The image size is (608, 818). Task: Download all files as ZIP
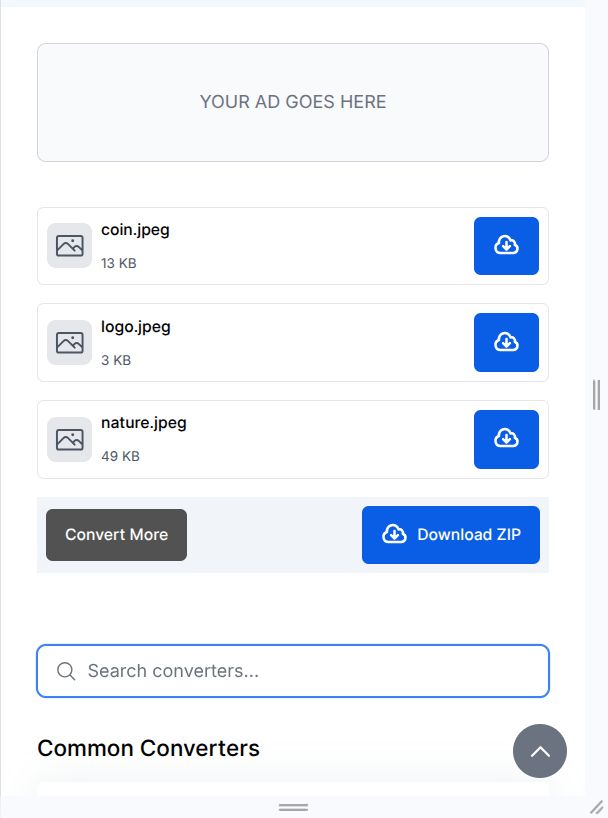[x=450, y=535]
